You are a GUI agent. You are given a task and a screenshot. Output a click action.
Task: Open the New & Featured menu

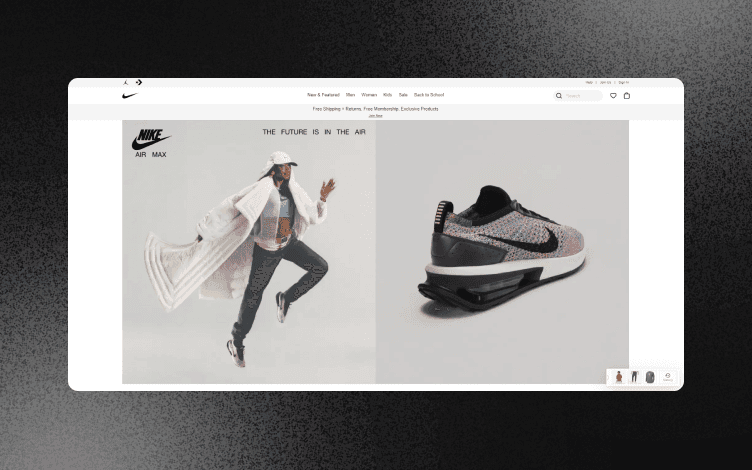click(323, 95)
